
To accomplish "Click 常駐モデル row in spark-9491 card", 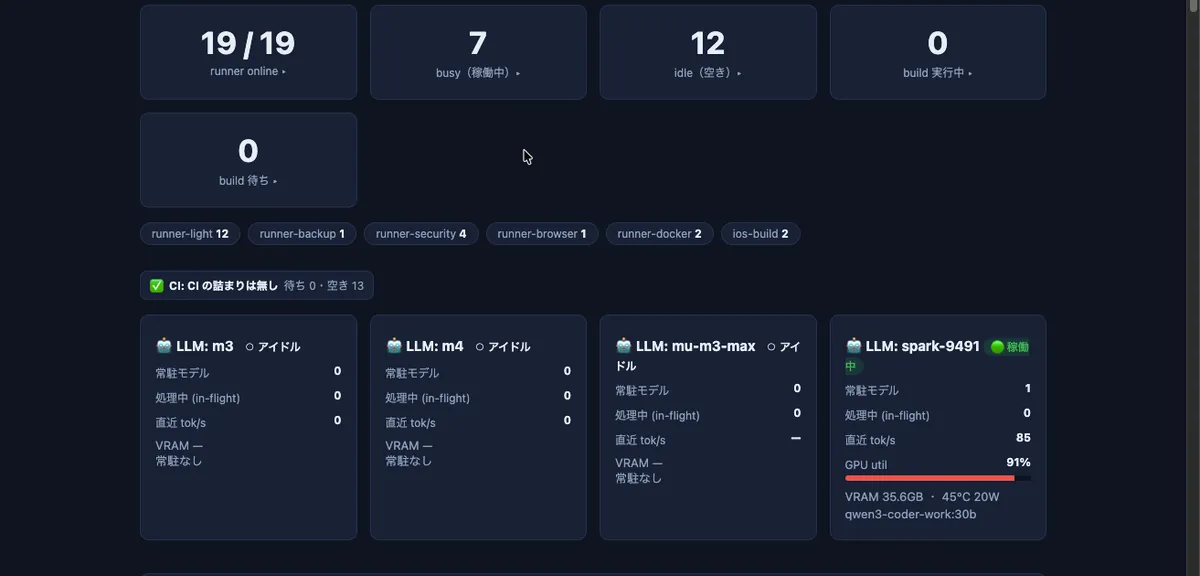I will tap(938, 390).
